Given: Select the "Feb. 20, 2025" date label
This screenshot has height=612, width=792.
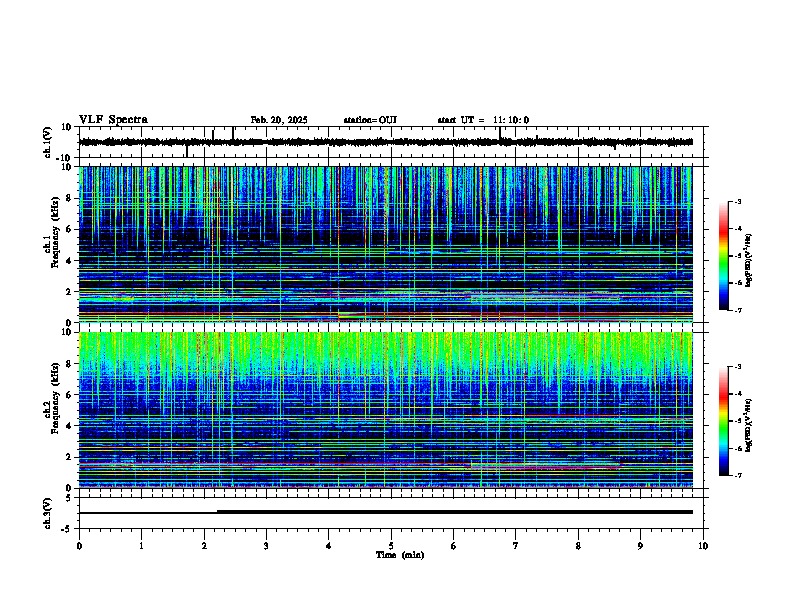Looking at the screenshot, I should [x=279, y=120].
